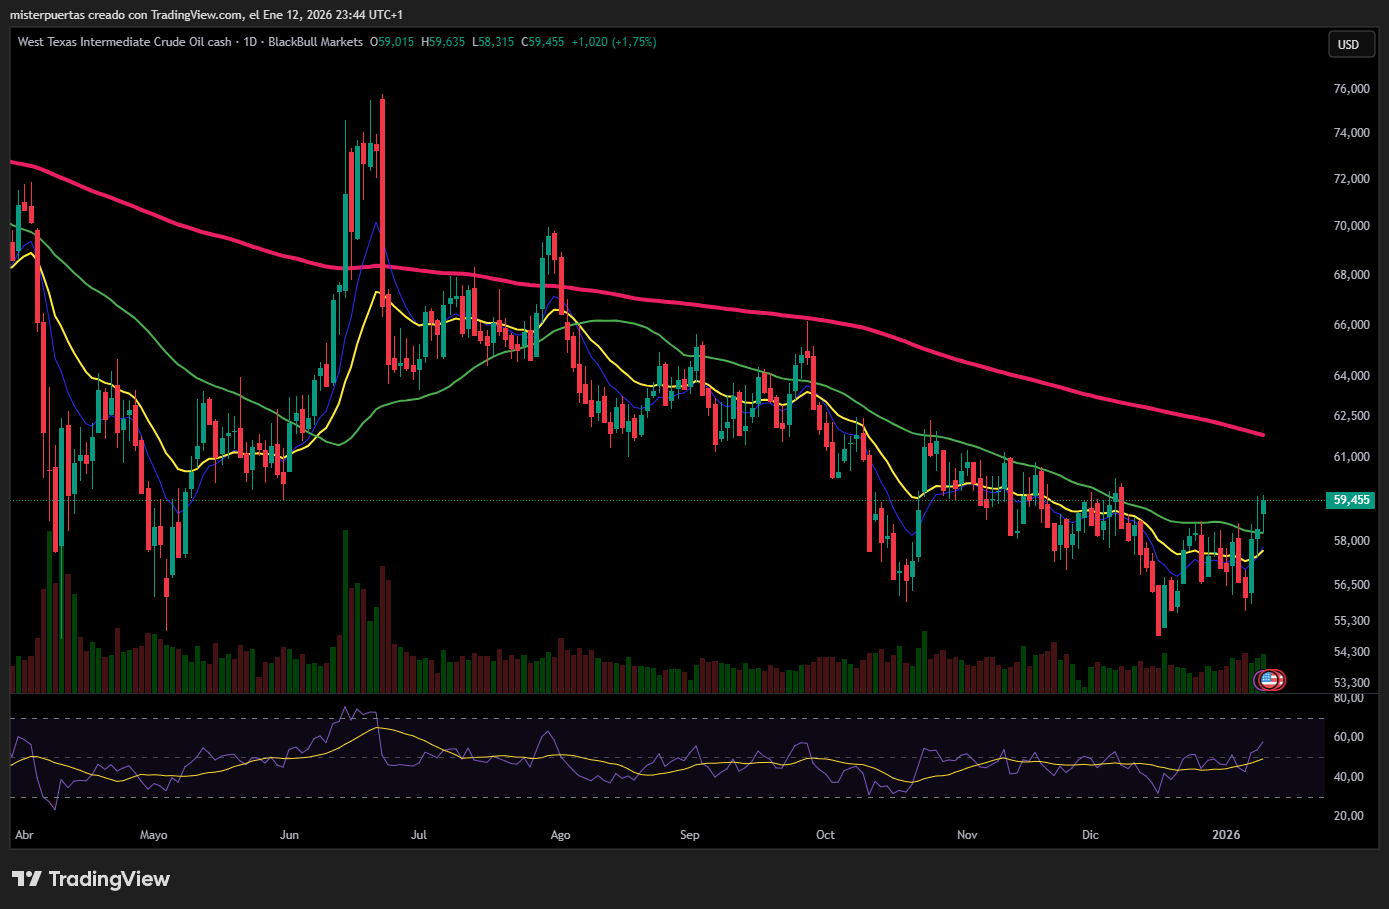Click the 68,000 price axis label
The width and height of the screenshot is (1389, 909).
[1352, 275]
